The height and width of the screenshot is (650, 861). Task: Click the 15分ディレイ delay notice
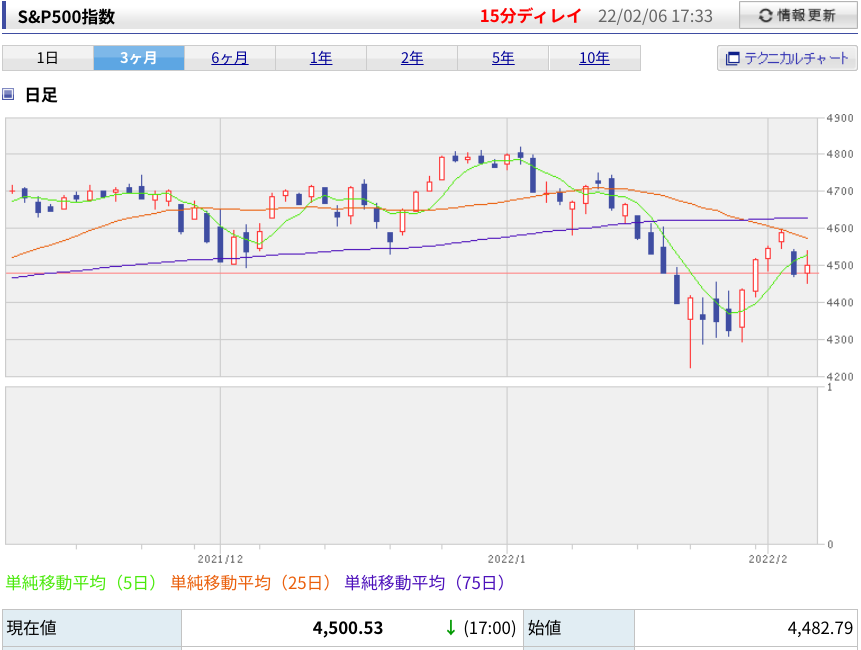coord(530,16)
